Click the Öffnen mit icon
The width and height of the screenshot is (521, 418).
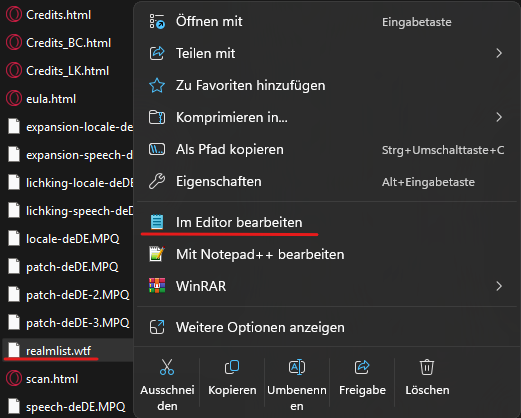(x=157, y=21)
